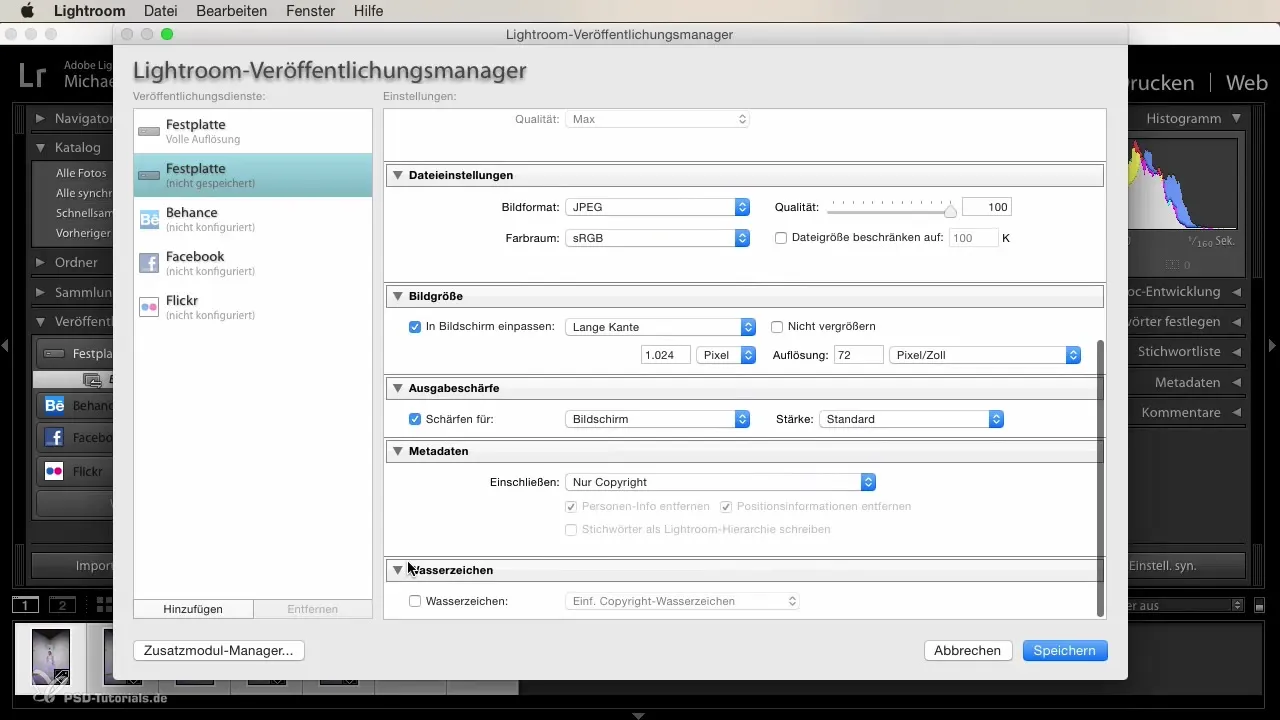This screenshot has width=1280, height=720.
Task: Open the Bildformat JPEG dropdown
Action: pyautogui.click(x=657, y=207)
